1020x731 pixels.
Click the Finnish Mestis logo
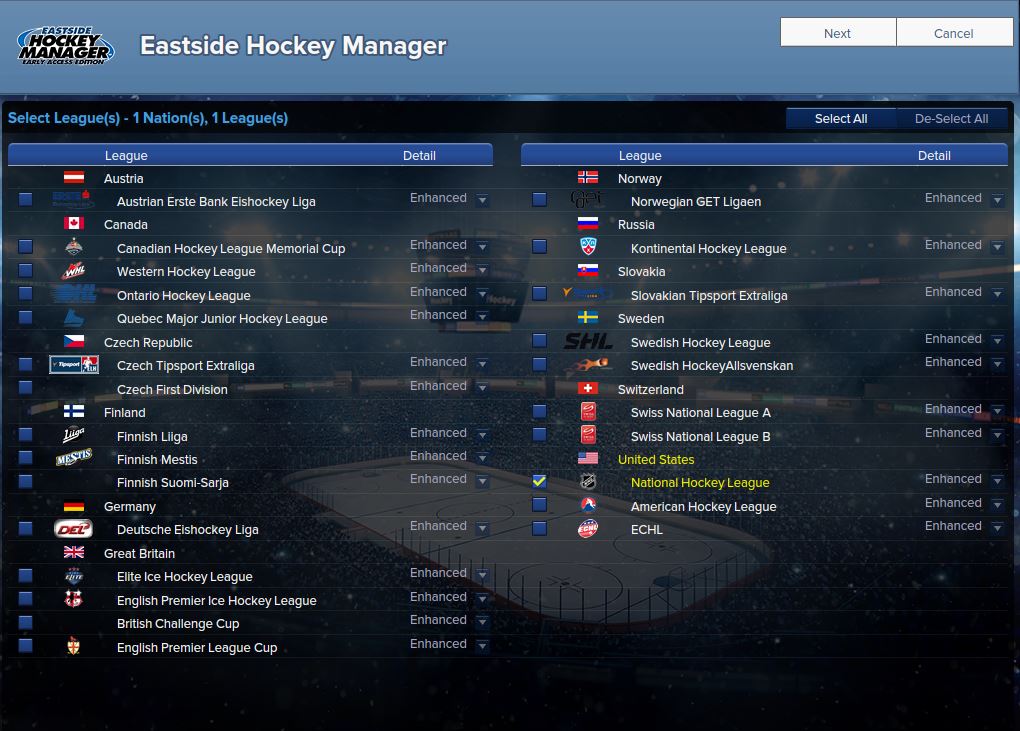[74, 459]
